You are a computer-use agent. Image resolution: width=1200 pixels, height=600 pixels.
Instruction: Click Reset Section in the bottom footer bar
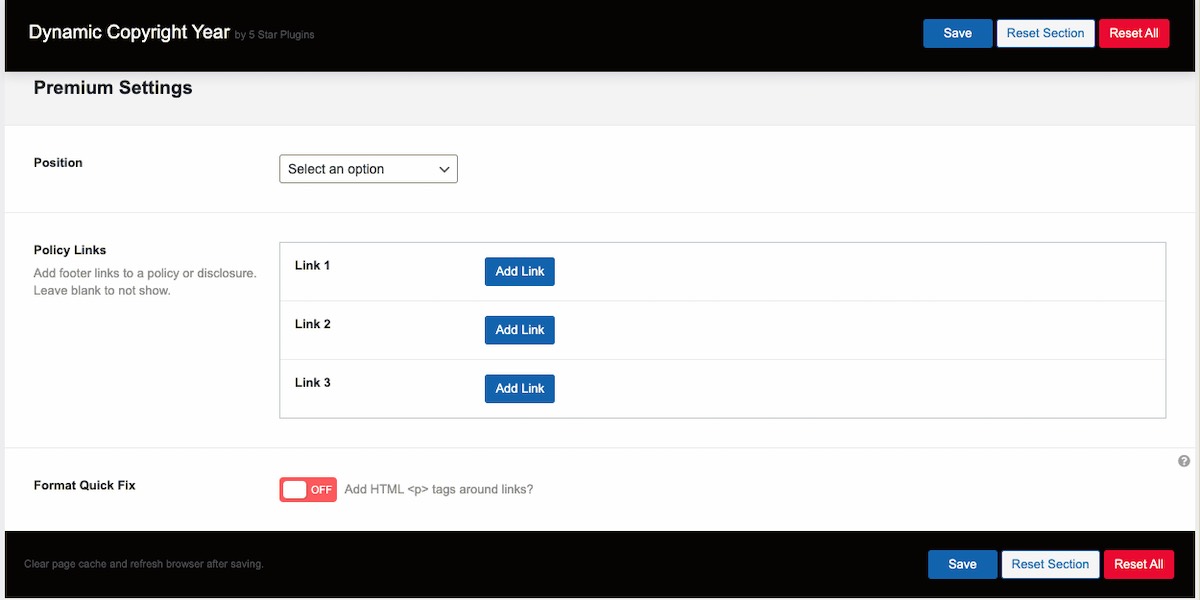coord(1050,564)
